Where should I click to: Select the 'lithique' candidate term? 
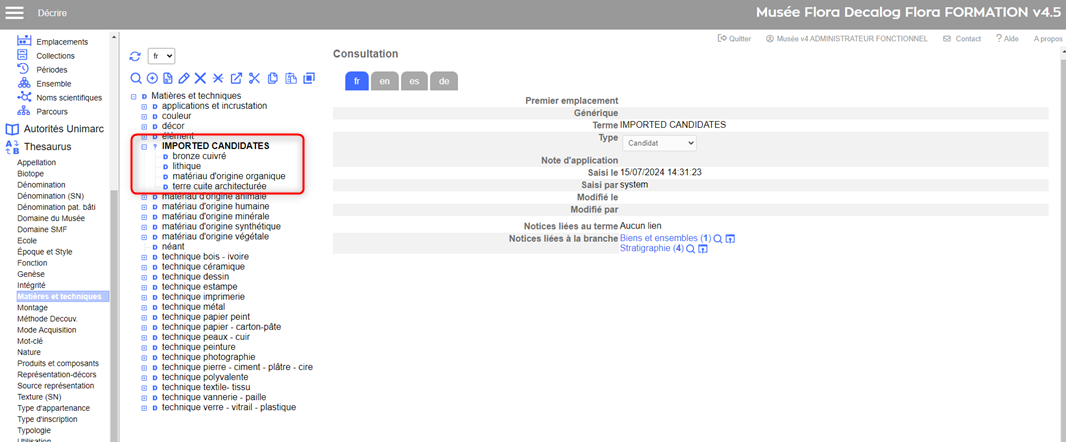(x=186, y=166)
